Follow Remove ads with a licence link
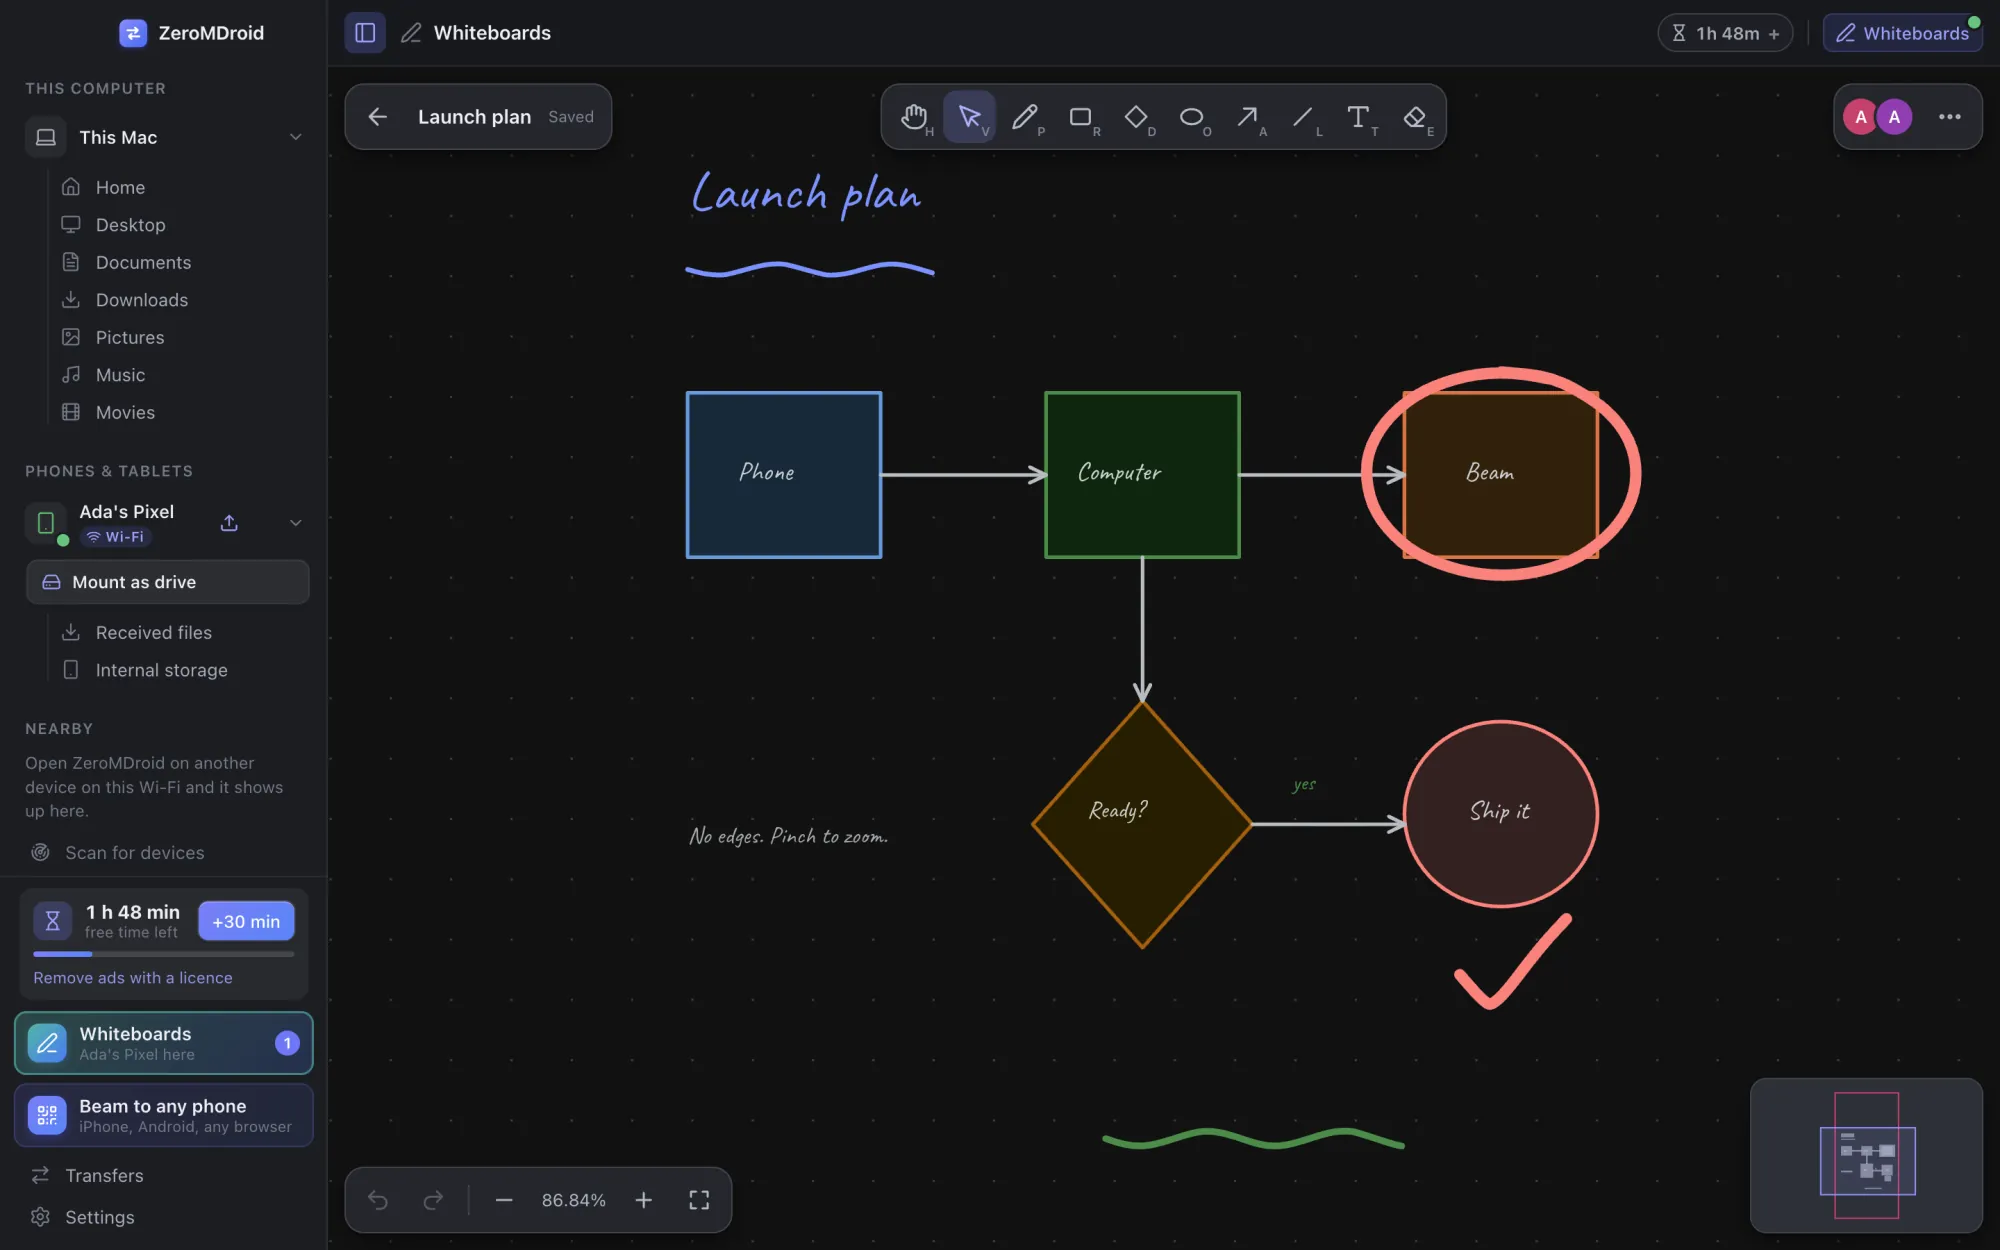This screenshot has width=2000, height=1250. click(x=133, y=978)
